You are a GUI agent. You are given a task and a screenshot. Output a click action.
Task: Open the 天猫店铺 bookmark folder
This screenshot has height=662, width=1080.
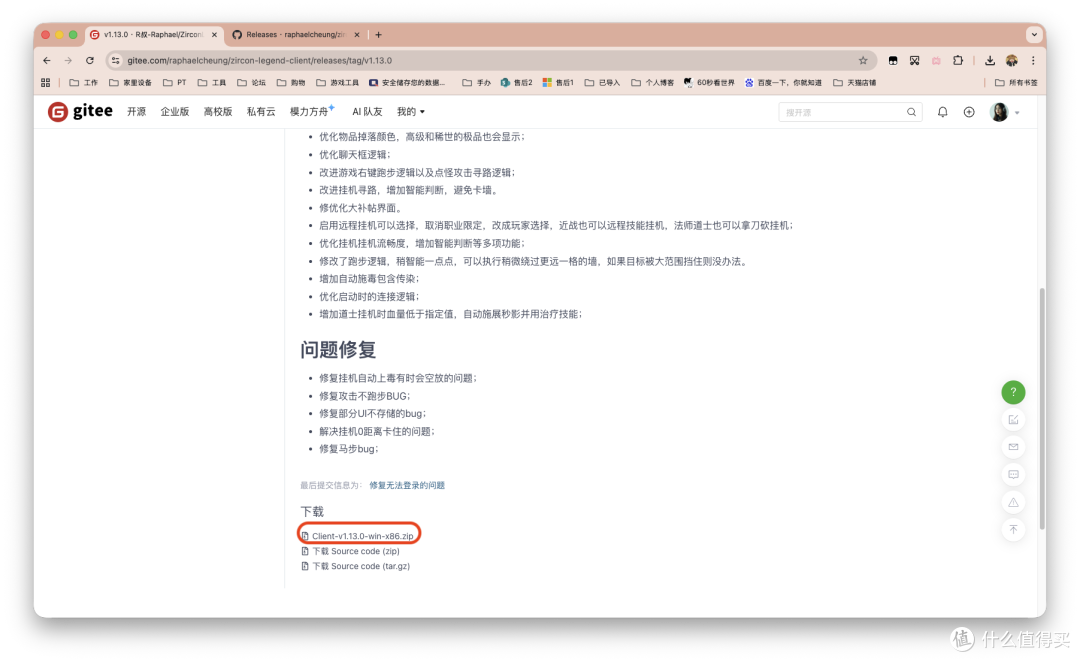pos(855,83)
